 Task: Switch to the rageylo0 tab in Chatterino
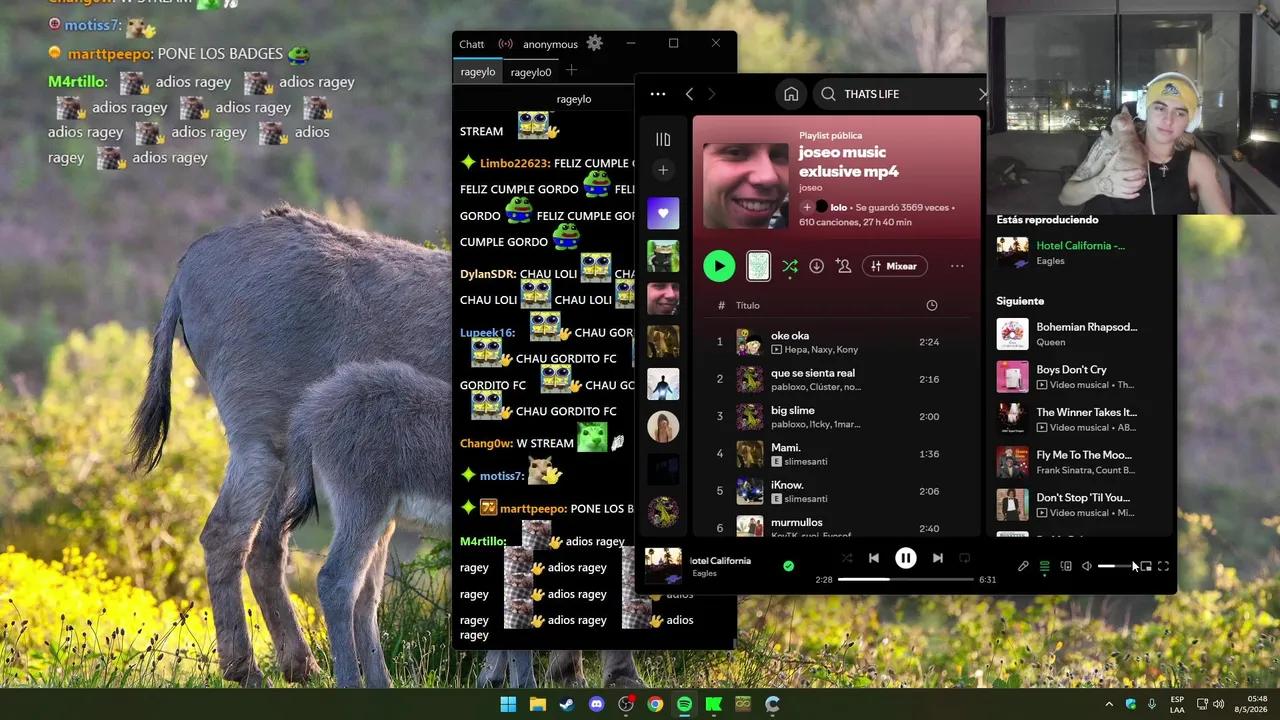point(531,72)
